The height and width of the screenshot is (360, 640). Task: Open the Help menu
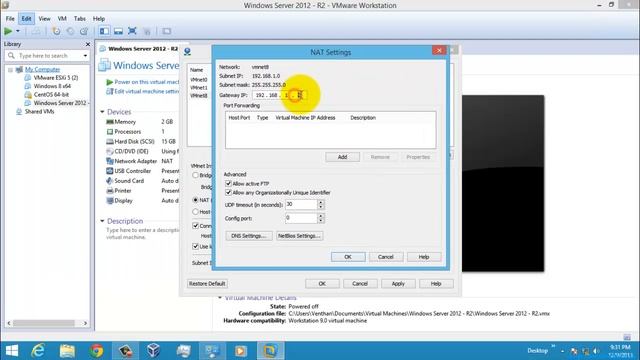pos(99,19)
